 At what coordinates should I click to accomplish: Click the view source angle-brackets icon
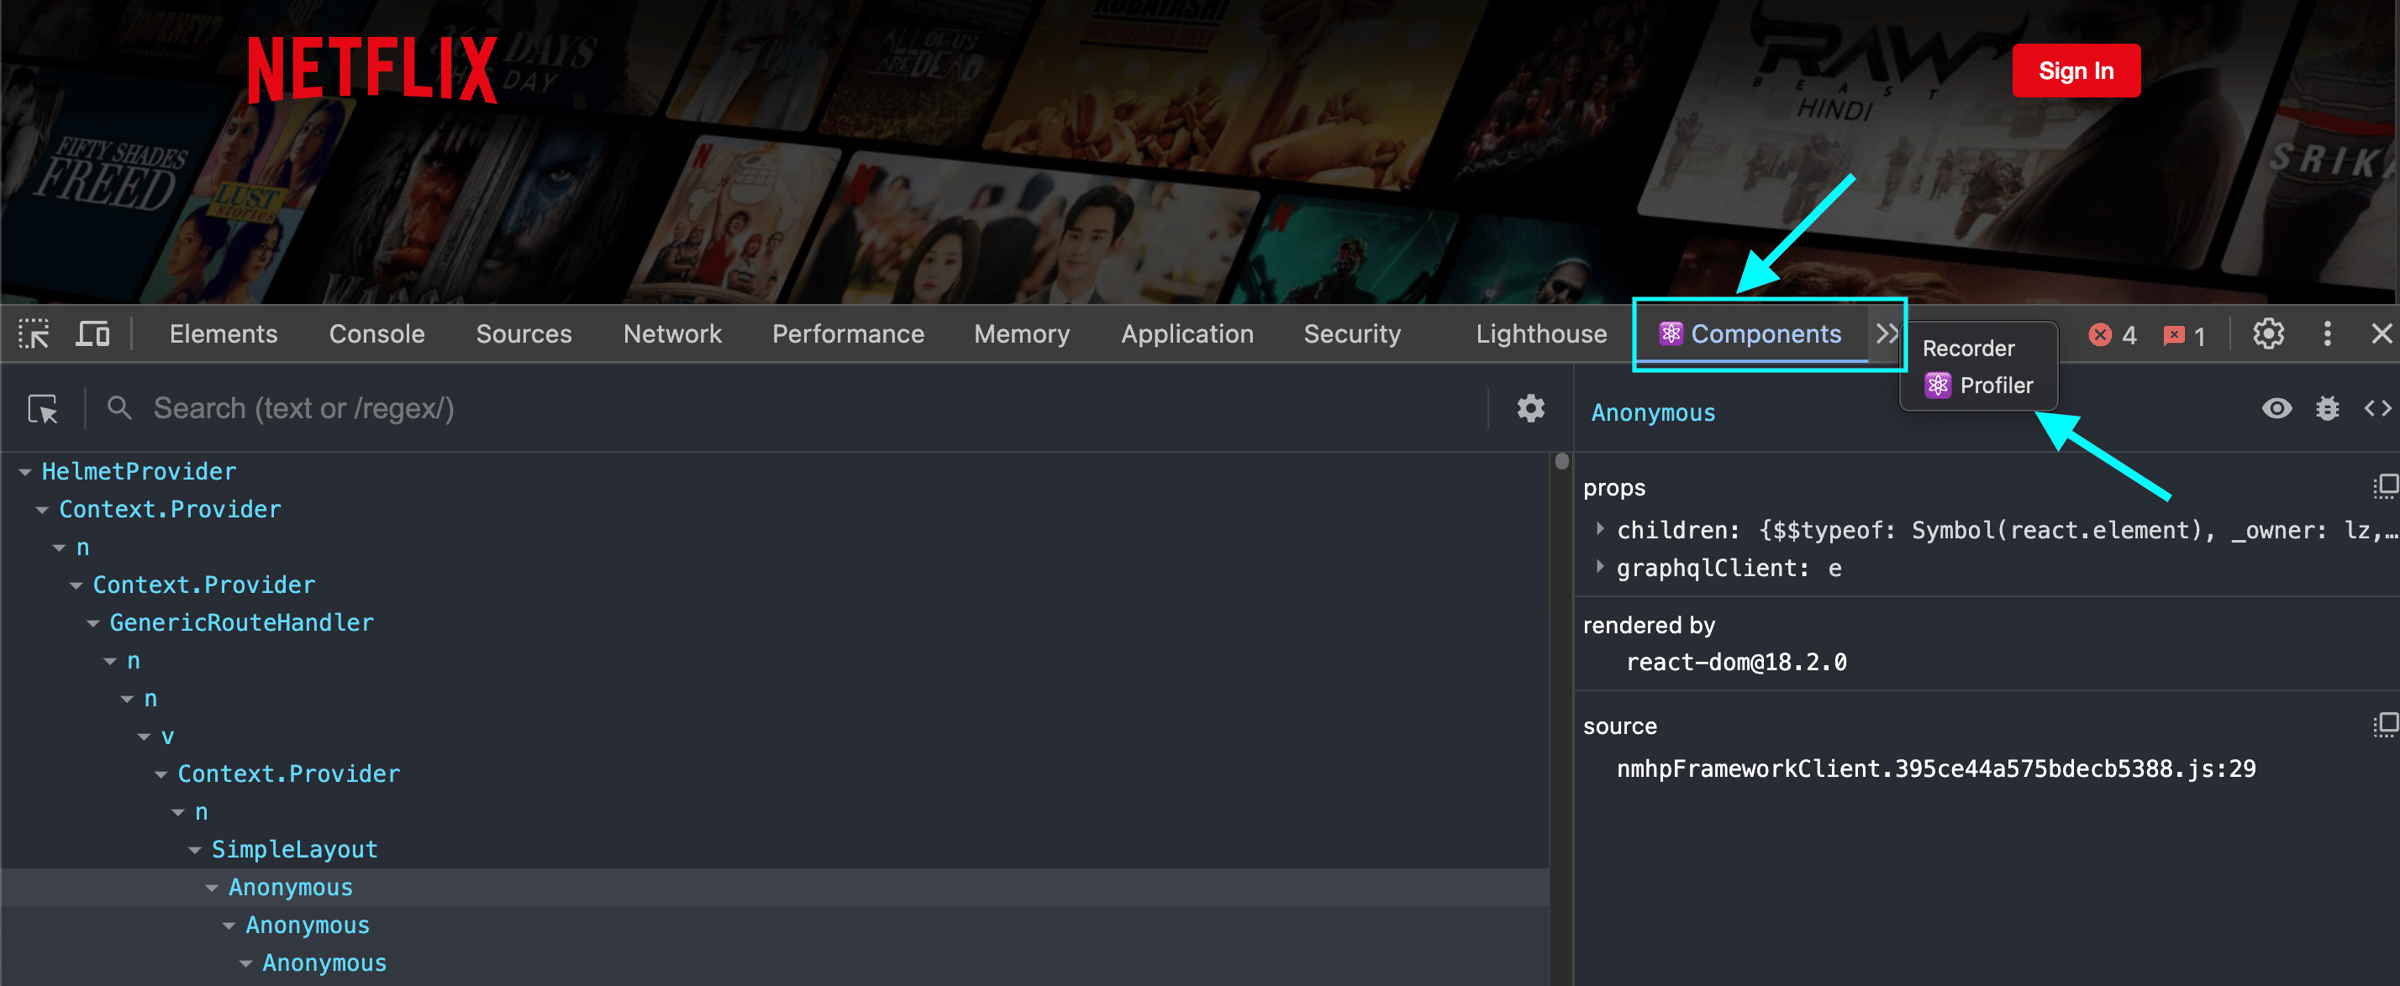(2378, 408)
